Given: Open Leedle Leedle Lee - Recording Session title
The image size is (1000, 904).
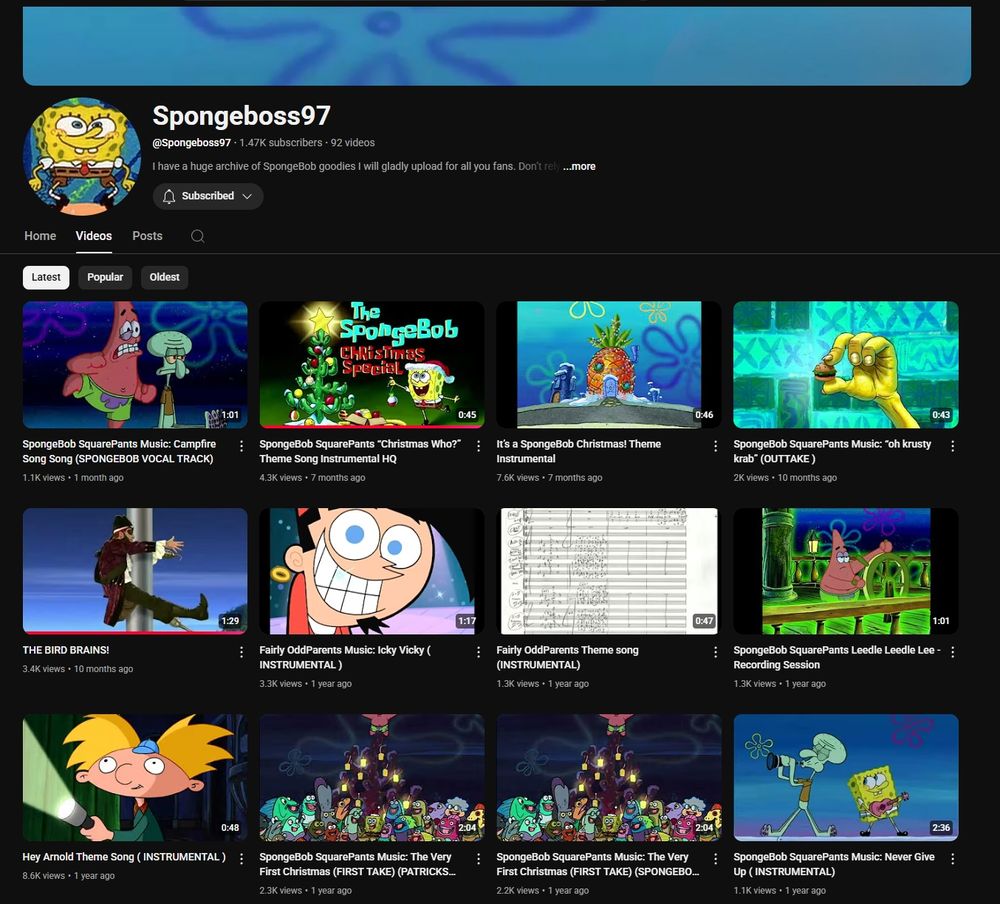Looking at the screenshot, I should click(837, 657).
